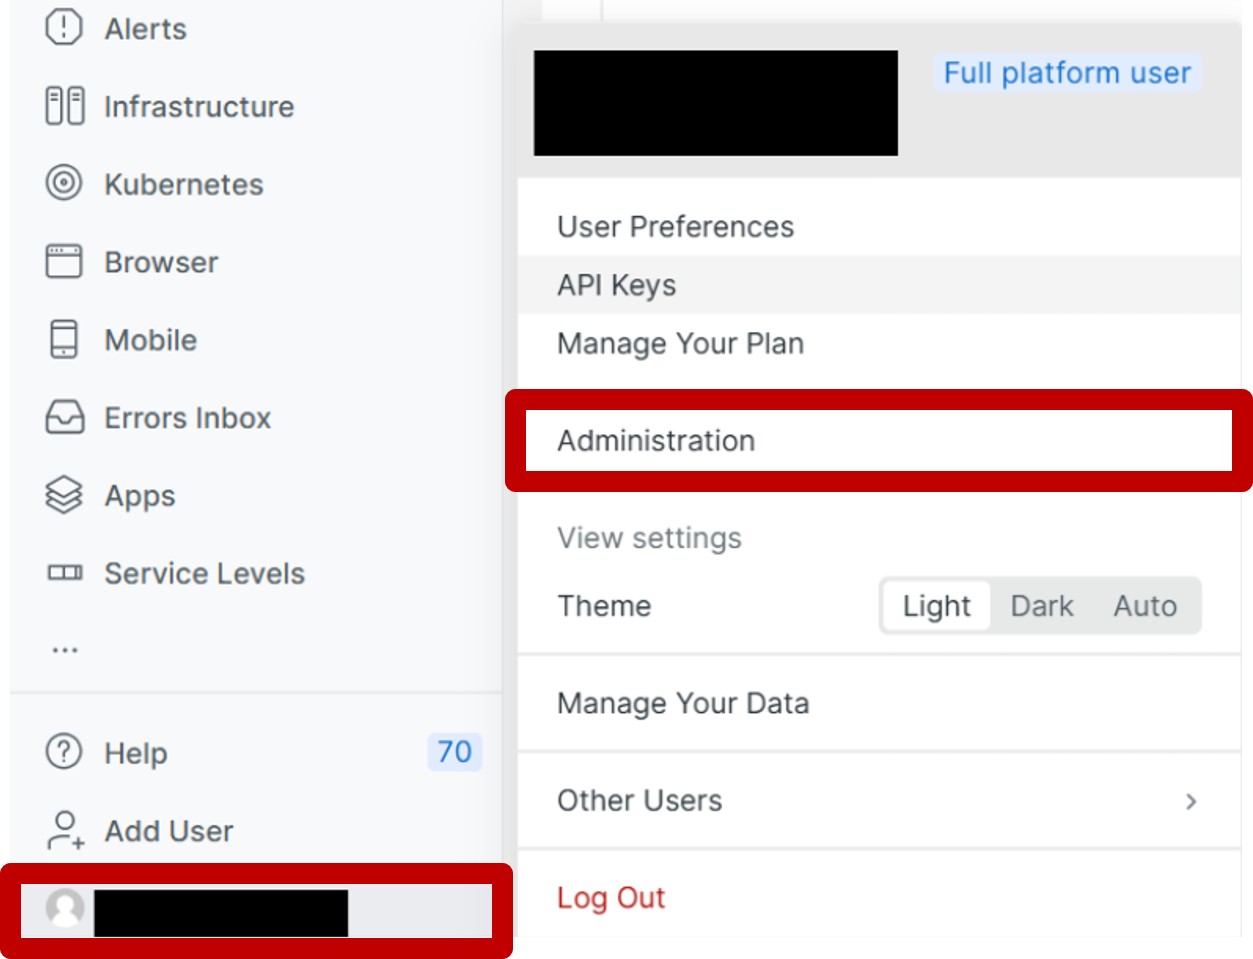This screenshot has height=959, width=1253.
Task: Select the Mobile phone icon
Action: pos(64,339)
